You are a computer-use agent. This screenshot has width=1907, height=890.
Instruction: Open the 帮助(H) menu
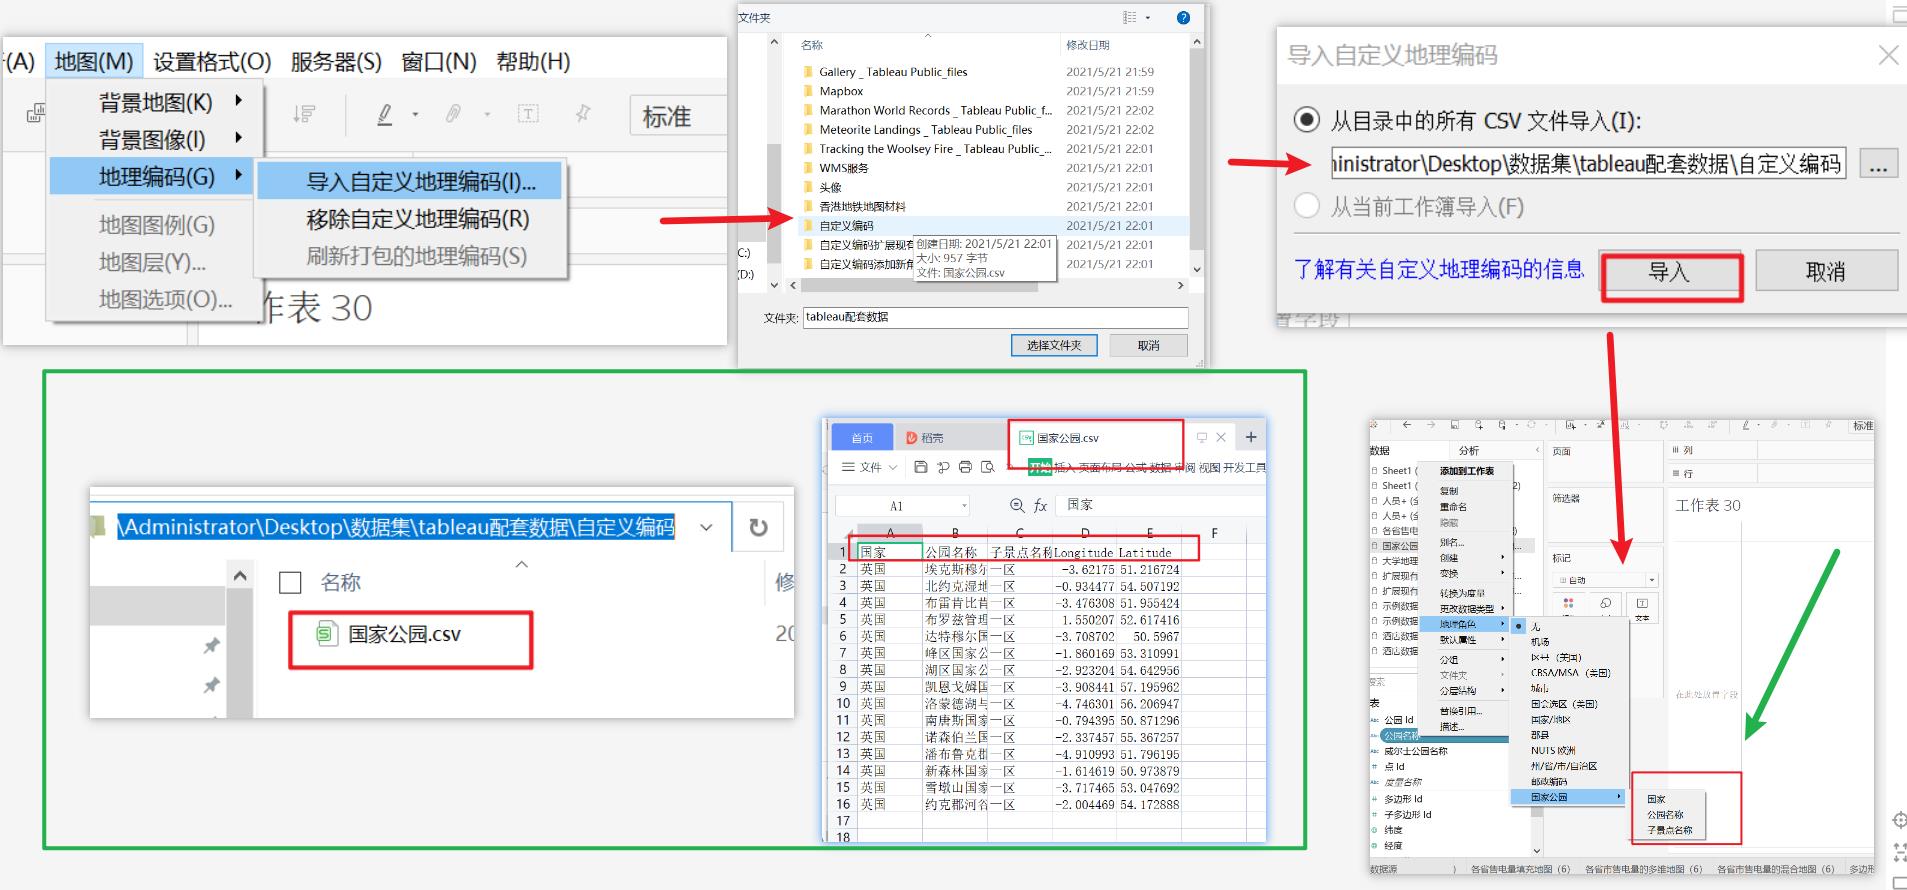point(533,62)
